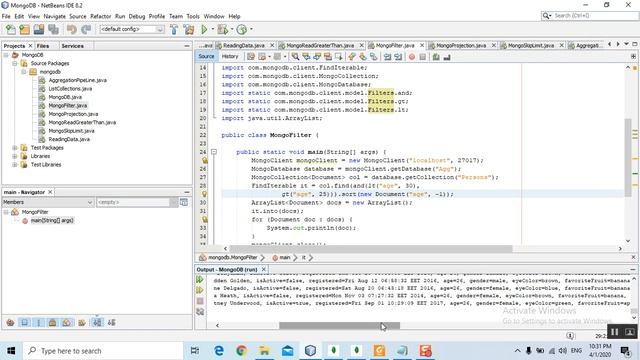Click the Settings icon below Stop in Output
Viewport: 640px width, 360px height.
pyautogui.click(x=200, y=311)
